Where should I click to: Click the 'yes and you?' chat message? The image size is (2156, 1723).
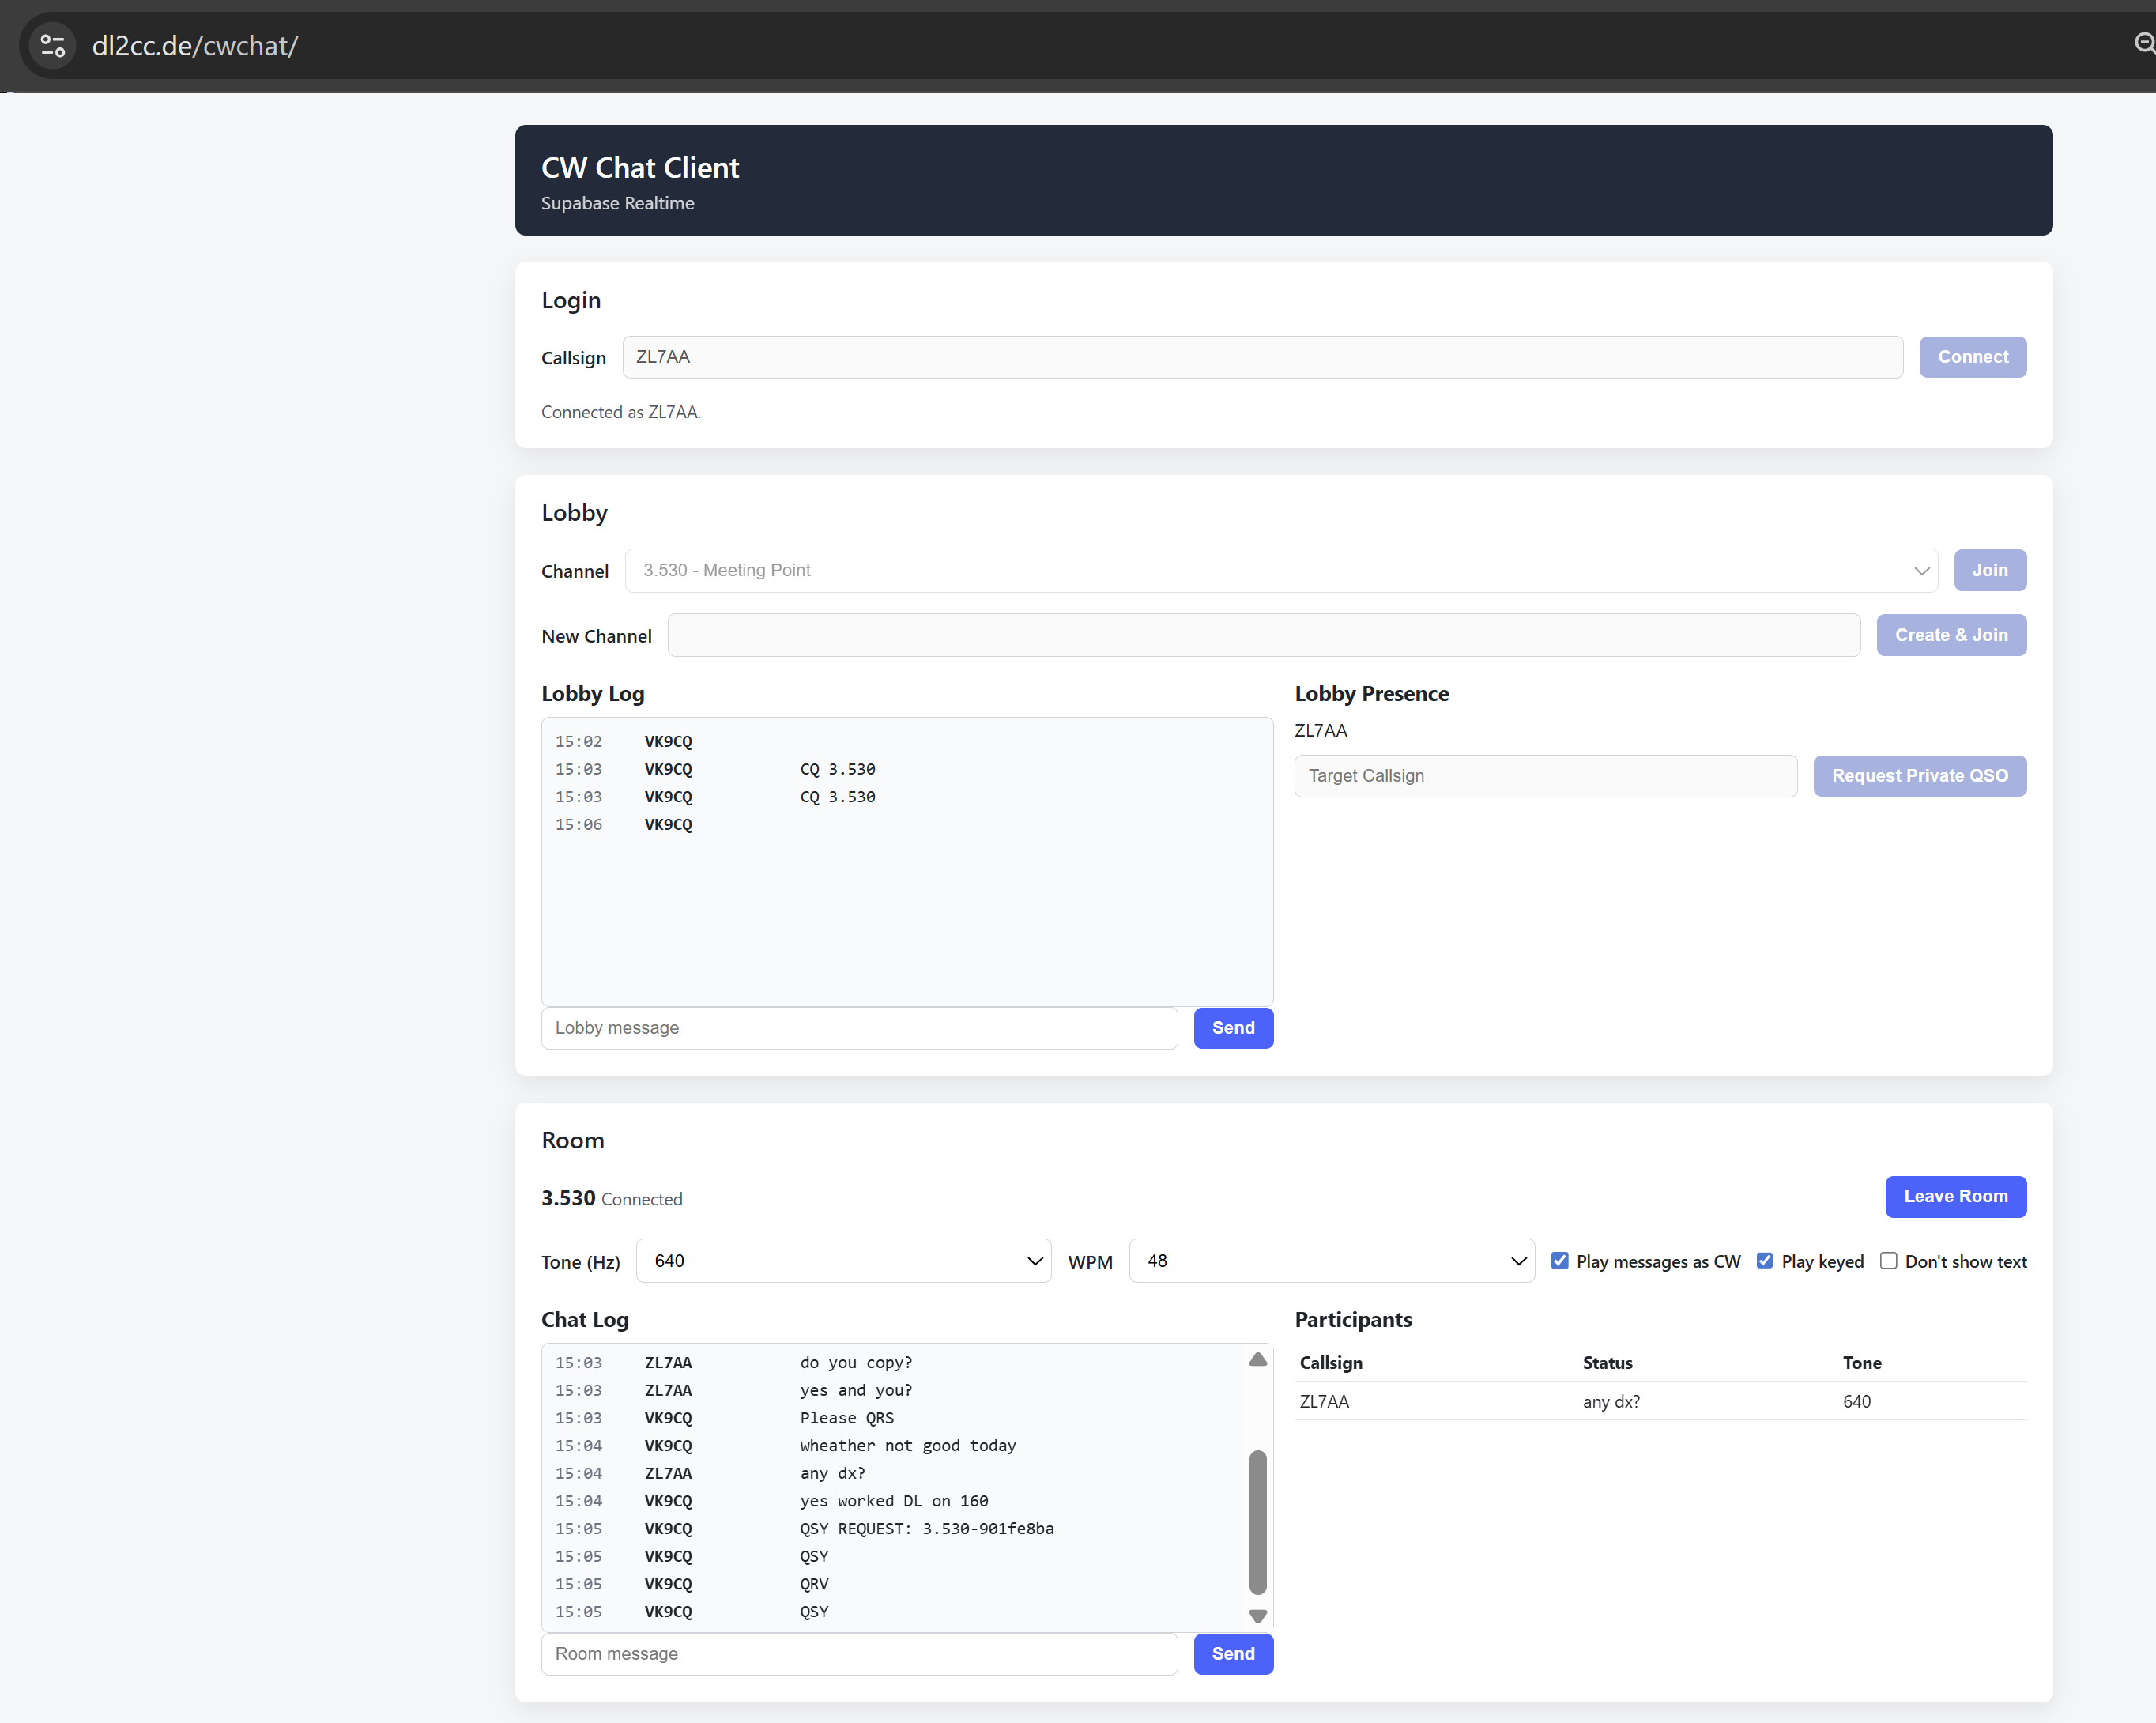[856, 1391]
